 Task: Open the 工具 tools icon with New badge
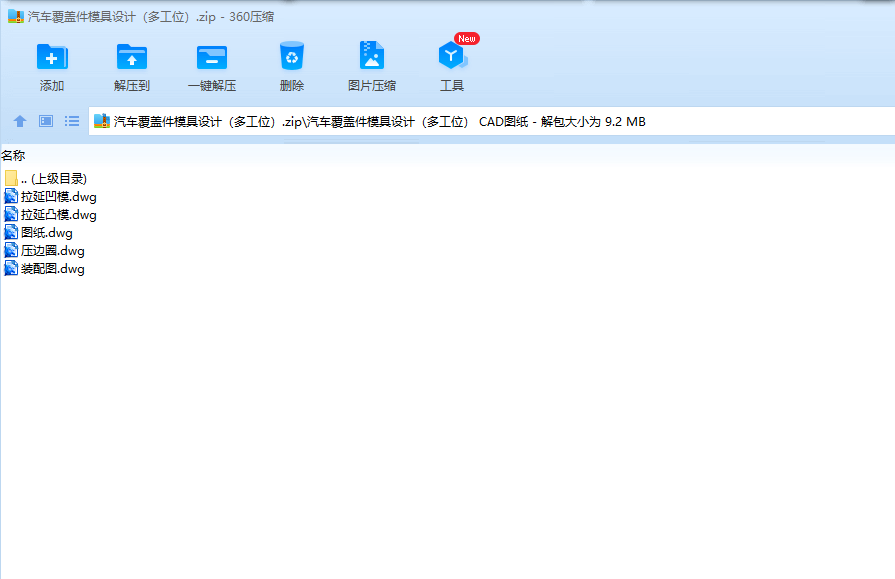(x=453, y=55)
